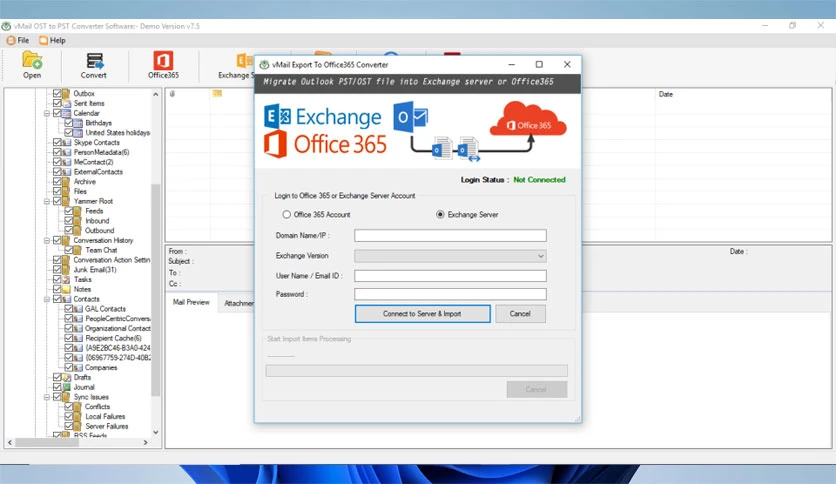The height and width of the screenshot is (484, 836).
Task: Click the Companies contact folder icon
Action: pyautogui.click(x=78, y=367)
